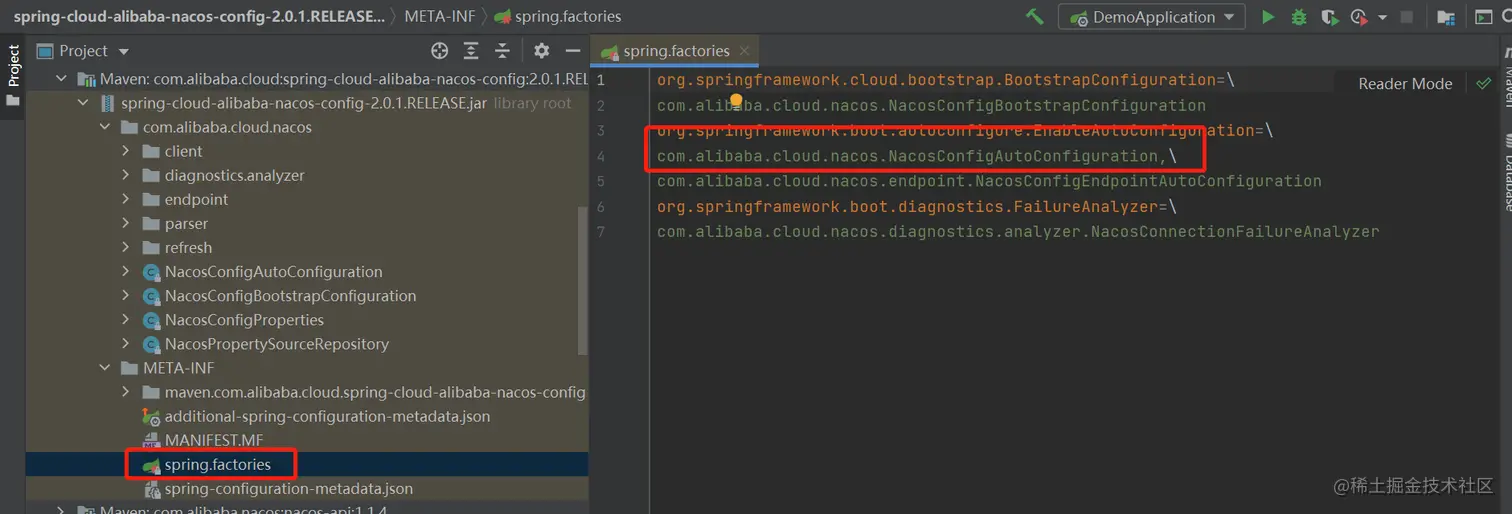Click BootstrapConfiguration key on line 1
The image size is (1512, 514).
tap(1109, 80)
